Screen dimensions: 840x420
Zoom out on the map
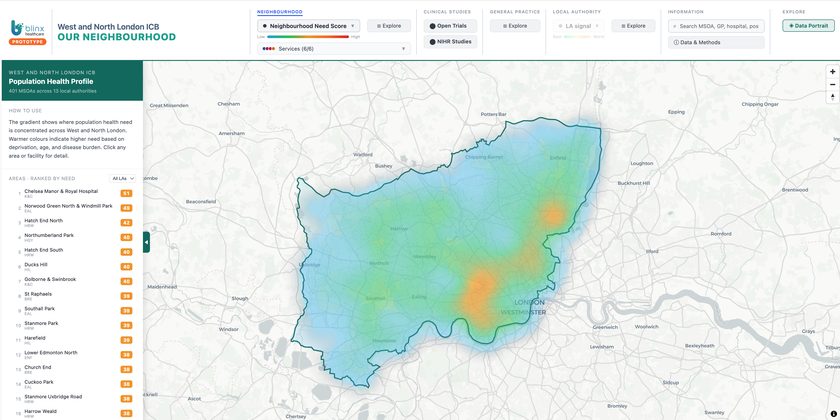(832, 85)
